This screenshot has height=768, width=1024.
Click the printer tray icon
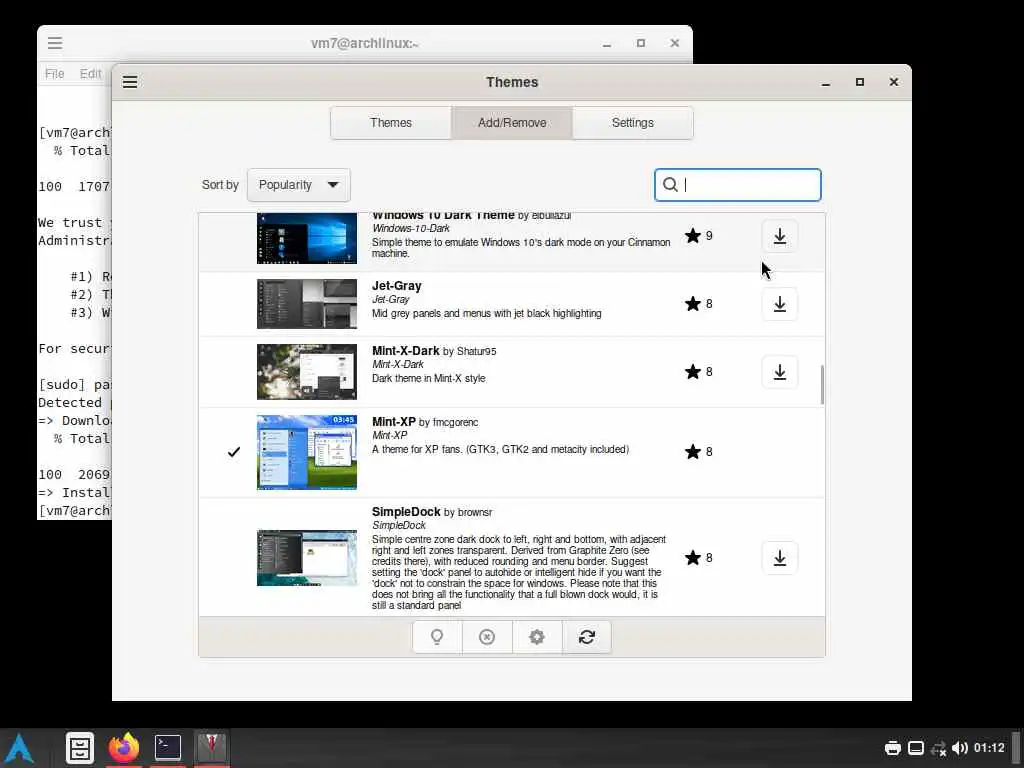[x=893, y=748]
